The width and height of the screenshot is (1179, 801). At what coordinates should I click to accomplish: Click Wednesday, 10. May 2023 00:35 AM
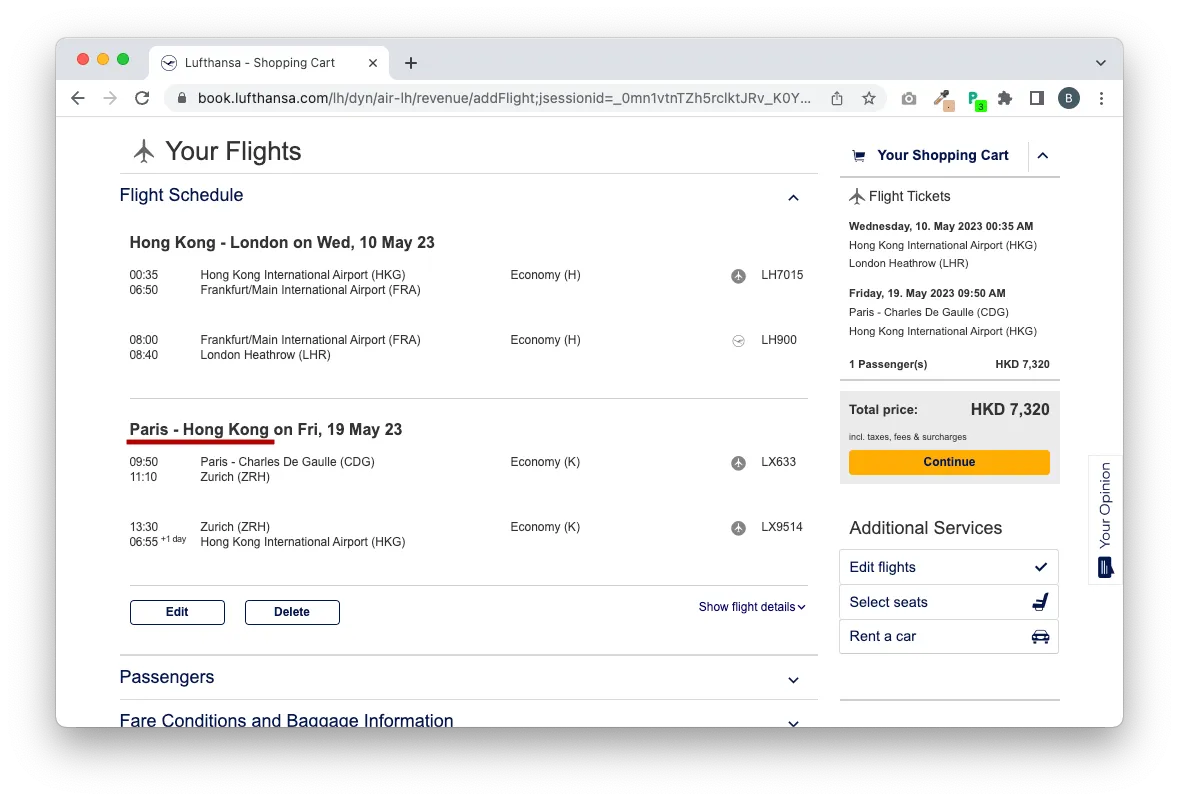[x=941, y=226]
